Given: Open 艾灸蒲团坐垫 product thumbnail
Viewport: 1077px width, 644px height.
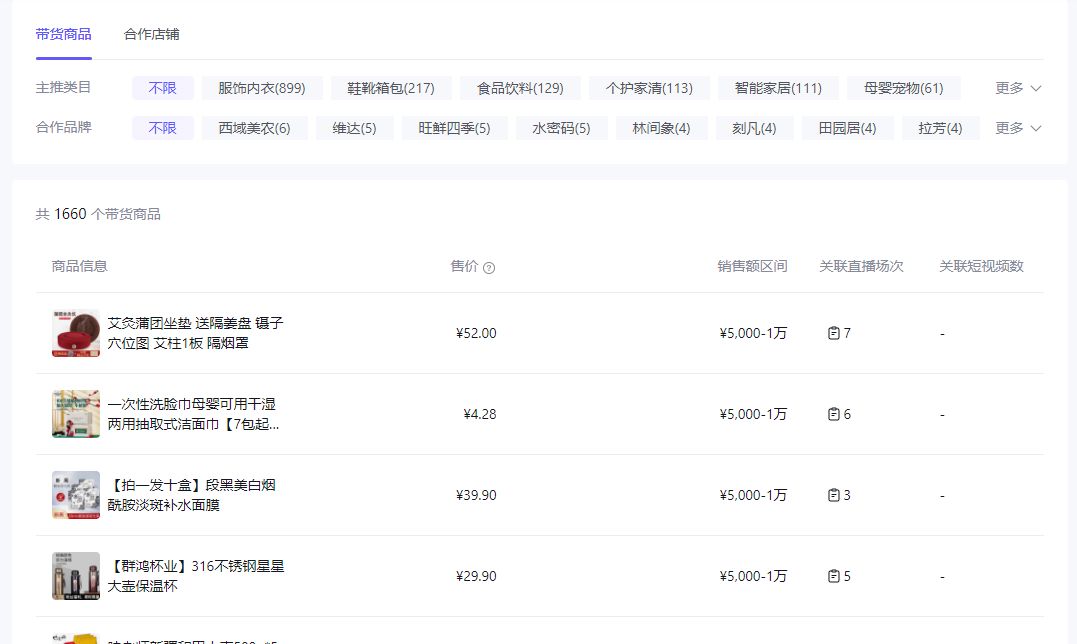Looking at the screenshot, I should [76, 333].
